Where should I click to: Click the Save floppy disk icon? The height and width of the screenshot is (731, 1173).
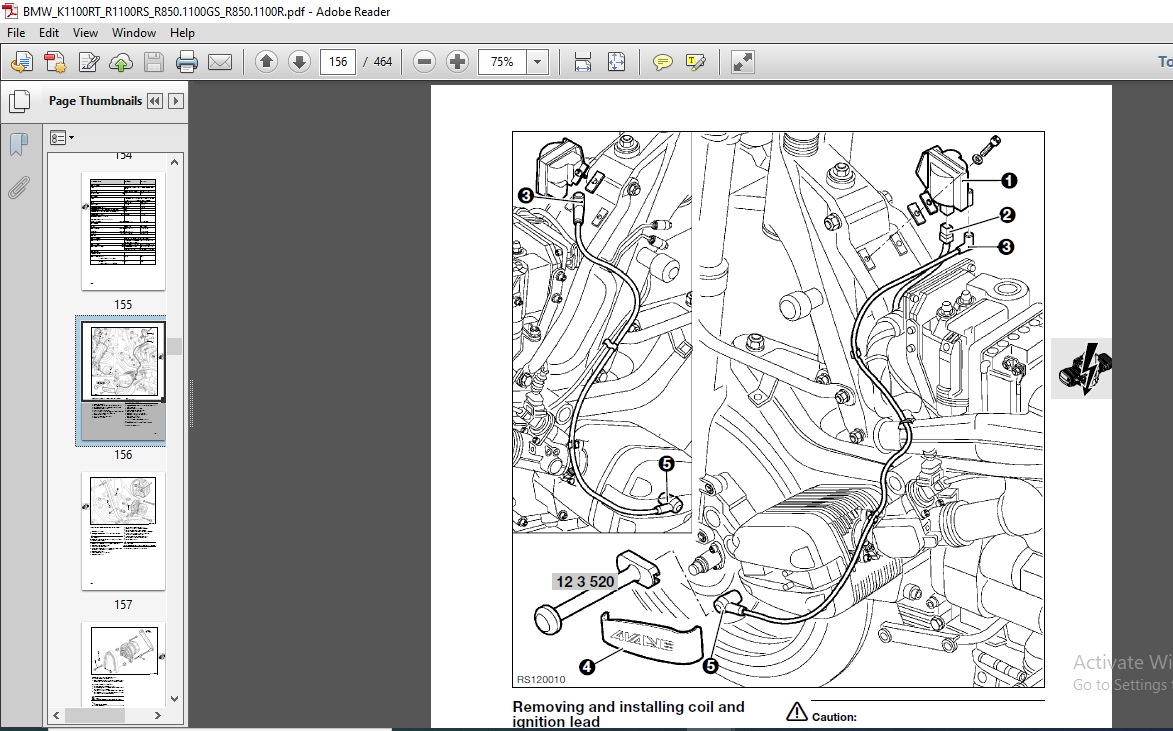154,62
